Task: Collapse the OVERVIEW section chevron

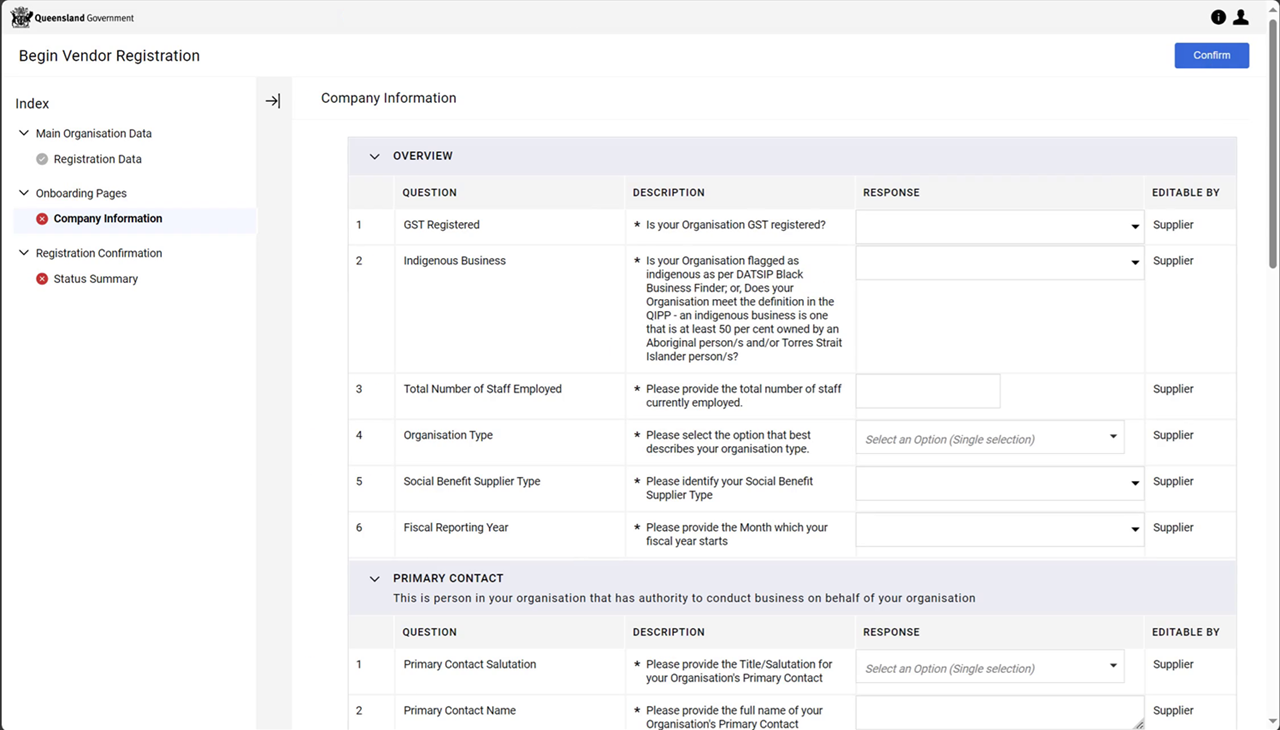Action: tap(375, 156)
